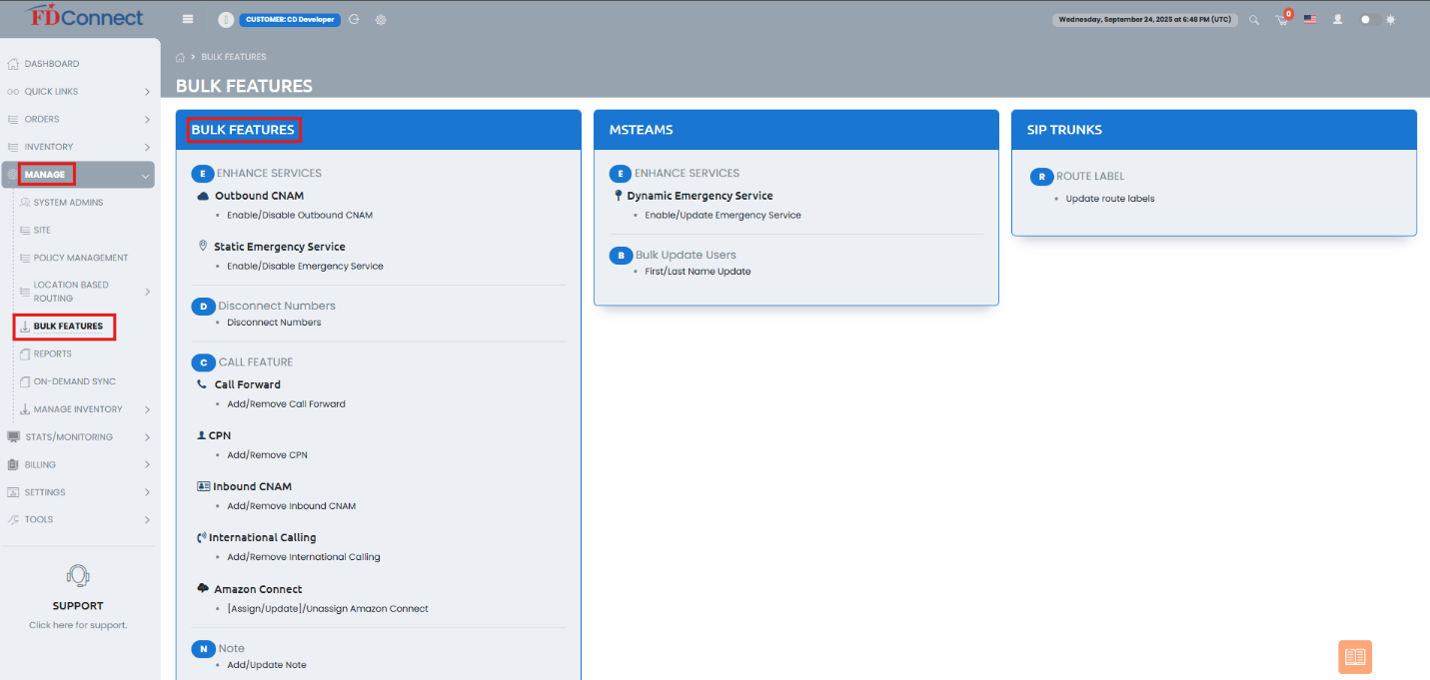Click the FDConnect logo

click(84, 16)
